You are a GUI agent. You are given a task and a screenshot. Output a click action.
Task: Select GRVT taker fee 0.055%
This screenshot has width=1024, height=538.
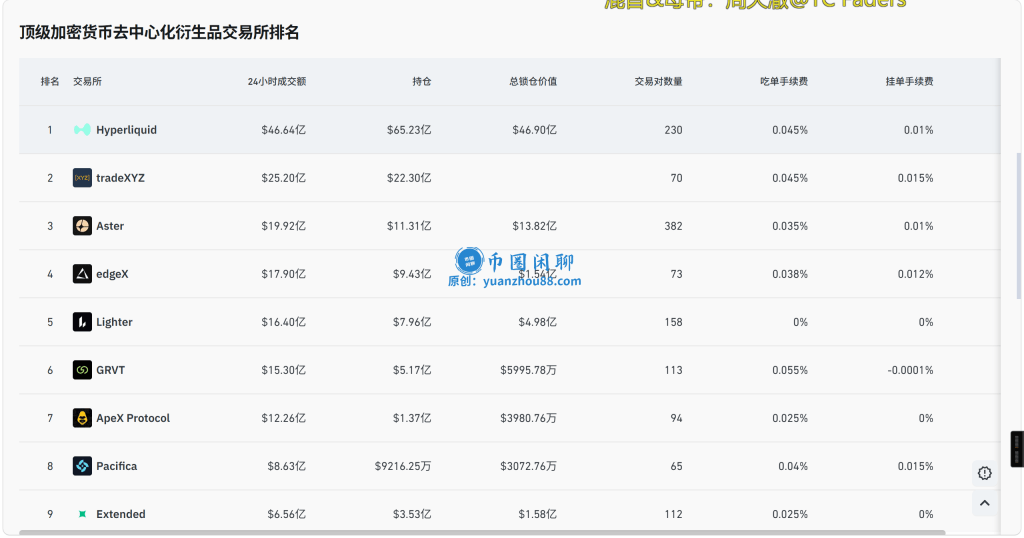790,370
